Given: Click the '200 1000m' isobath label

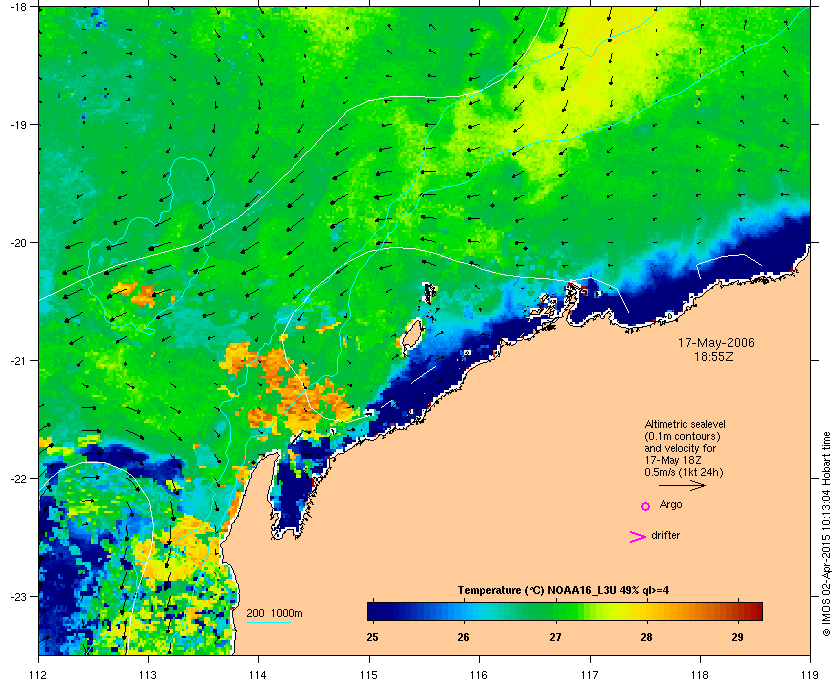Looking at the screenshot, I should (x=274, y=614).
